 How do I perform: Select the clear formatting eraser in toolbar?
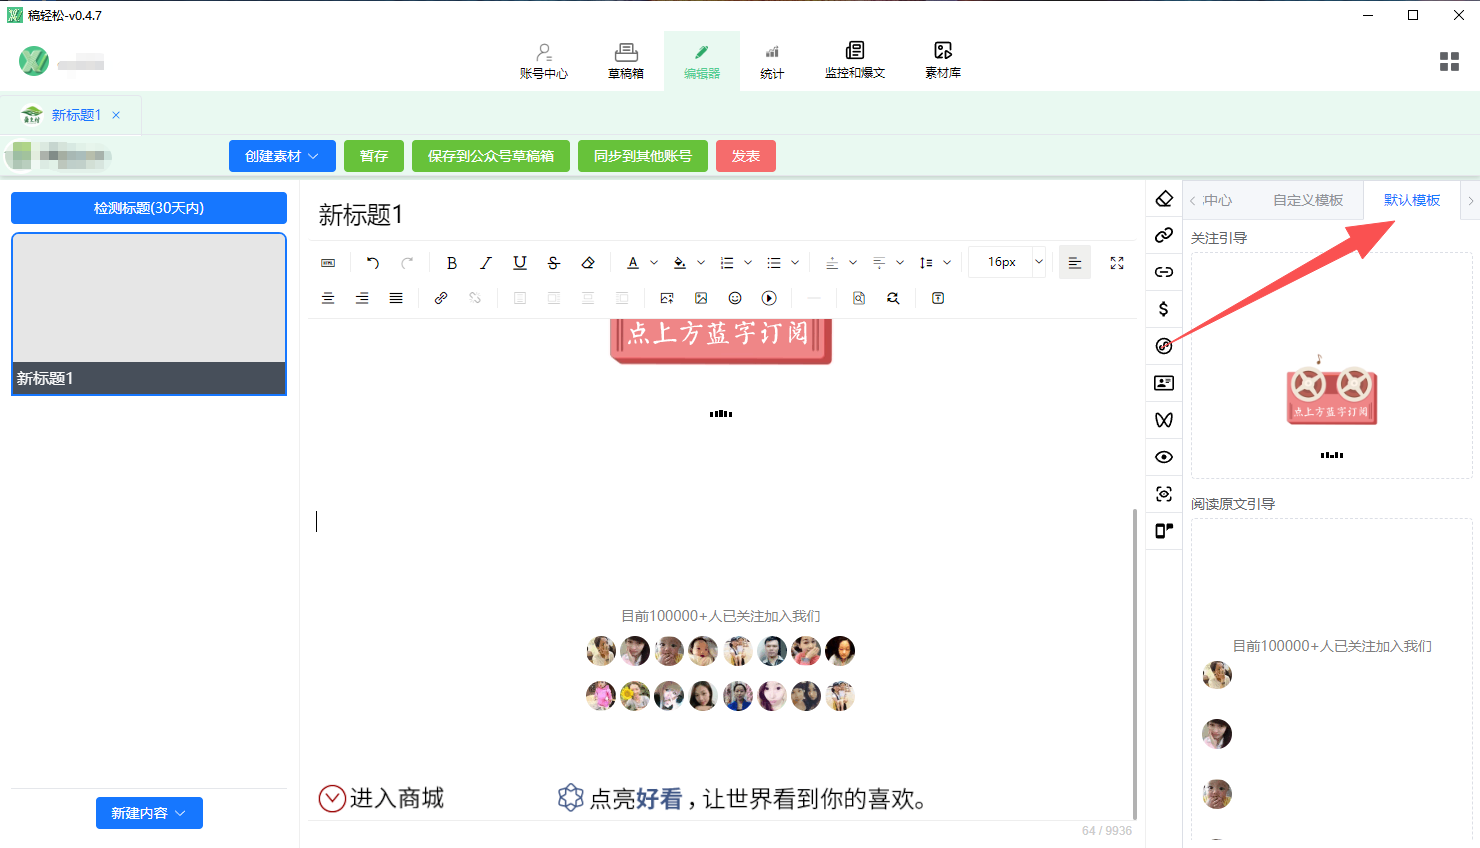point(588,263)
